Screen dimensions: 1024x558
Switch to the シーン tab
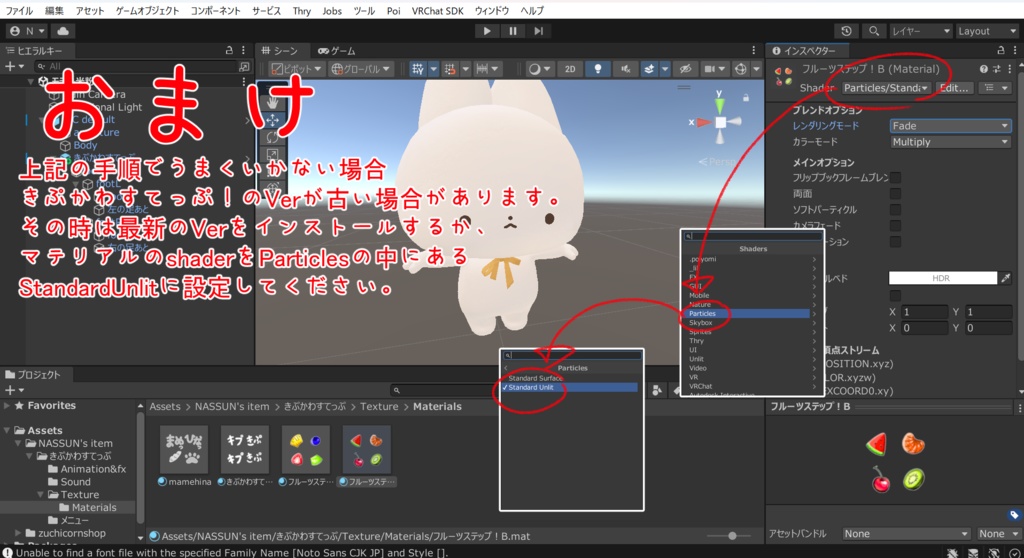click(x=280, y=50)
